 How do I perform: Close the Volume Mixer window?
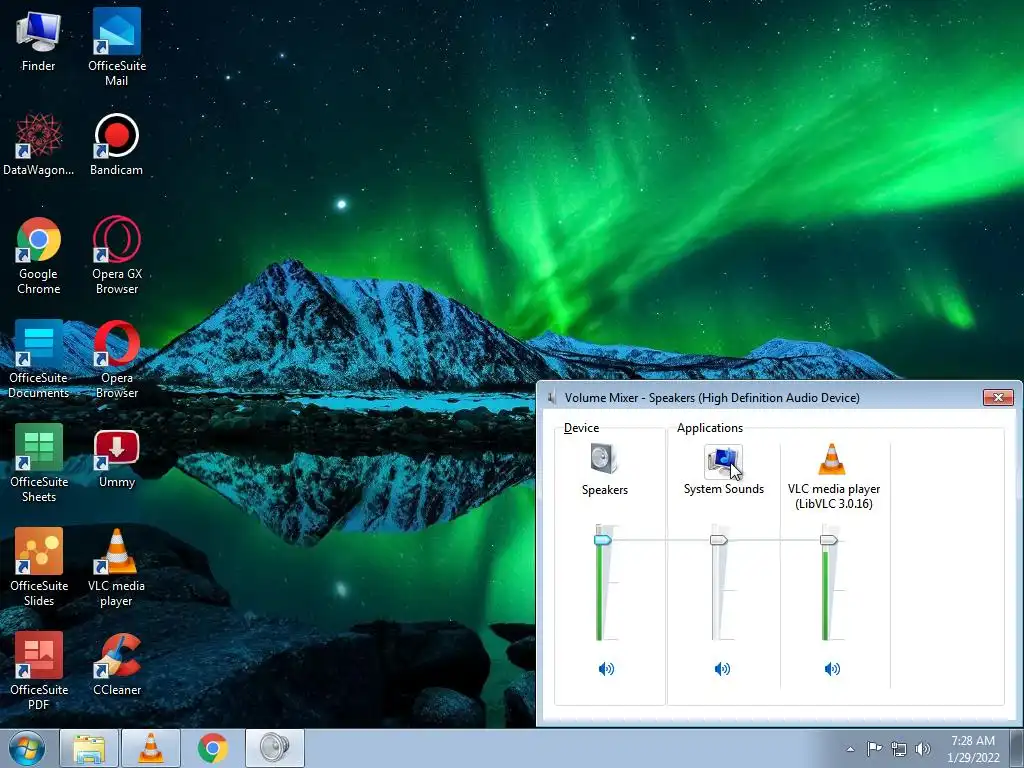click(998, 397)
